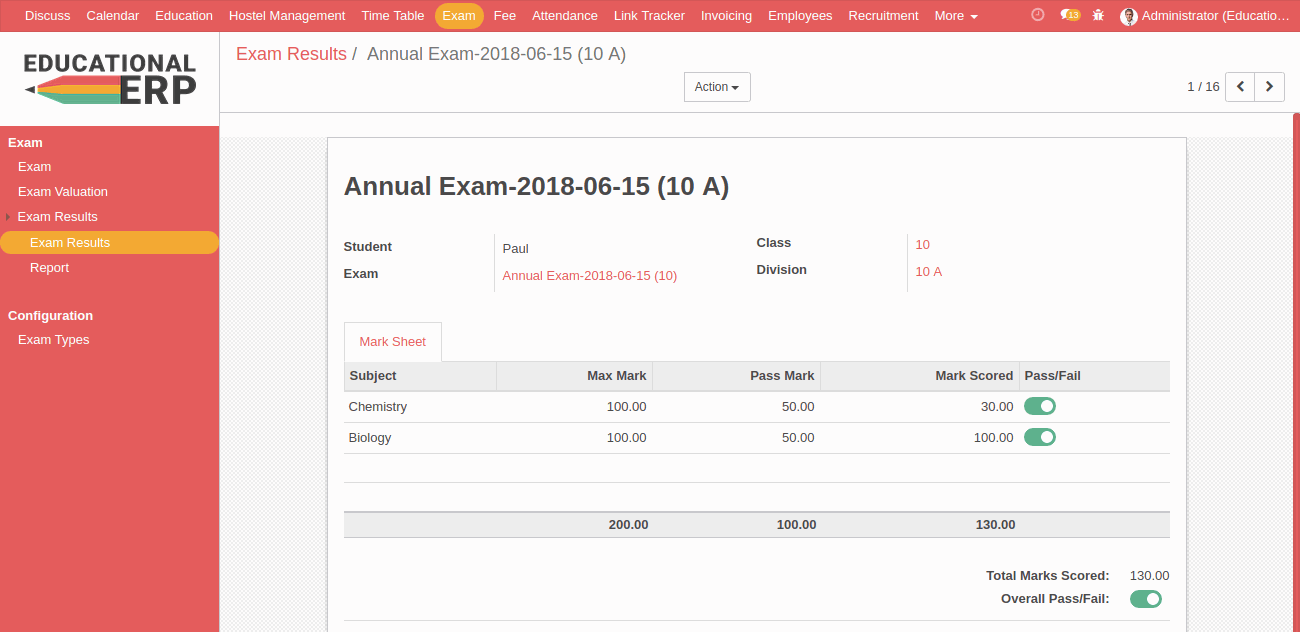Image resolution: width=1300 pixels, height=632 pixels.
Task: Go to next exam result record
Action: (x=1269, y=87)
